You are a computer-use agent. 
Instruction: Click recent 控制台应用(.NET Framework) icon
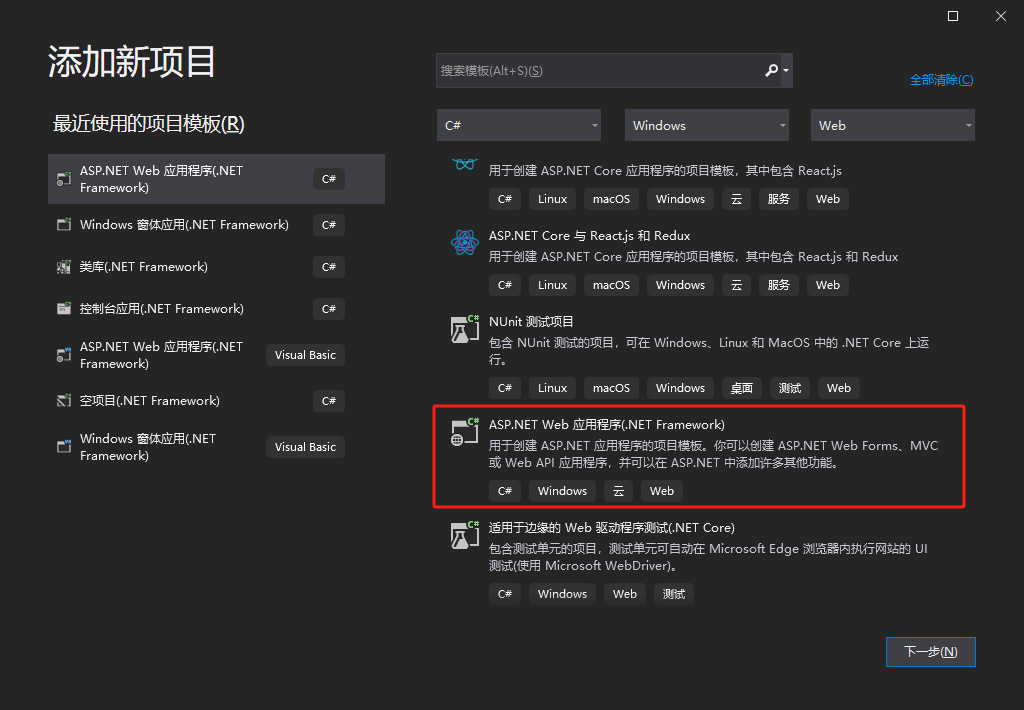(x=64, y=308)
